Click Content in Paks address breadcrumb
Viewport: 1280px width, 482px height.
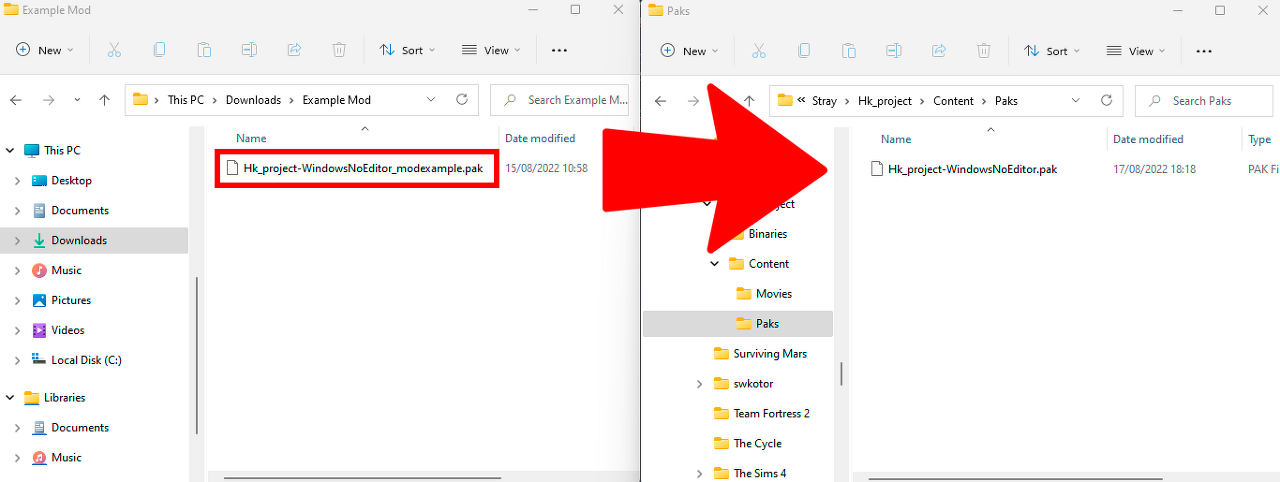coord(953,101)
